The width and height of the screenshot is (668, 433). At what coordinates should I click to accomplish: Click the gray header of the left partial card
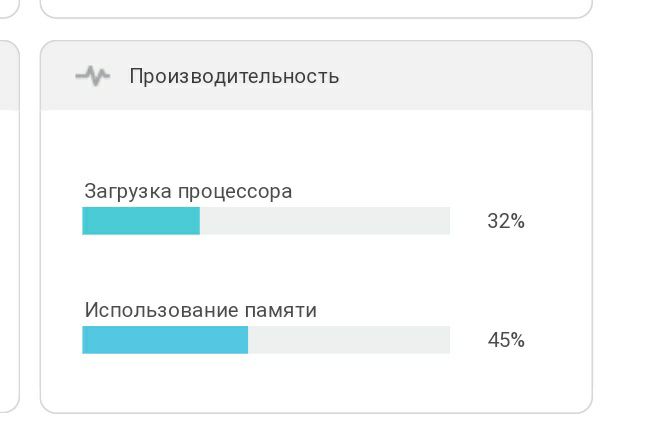(9, 76)
